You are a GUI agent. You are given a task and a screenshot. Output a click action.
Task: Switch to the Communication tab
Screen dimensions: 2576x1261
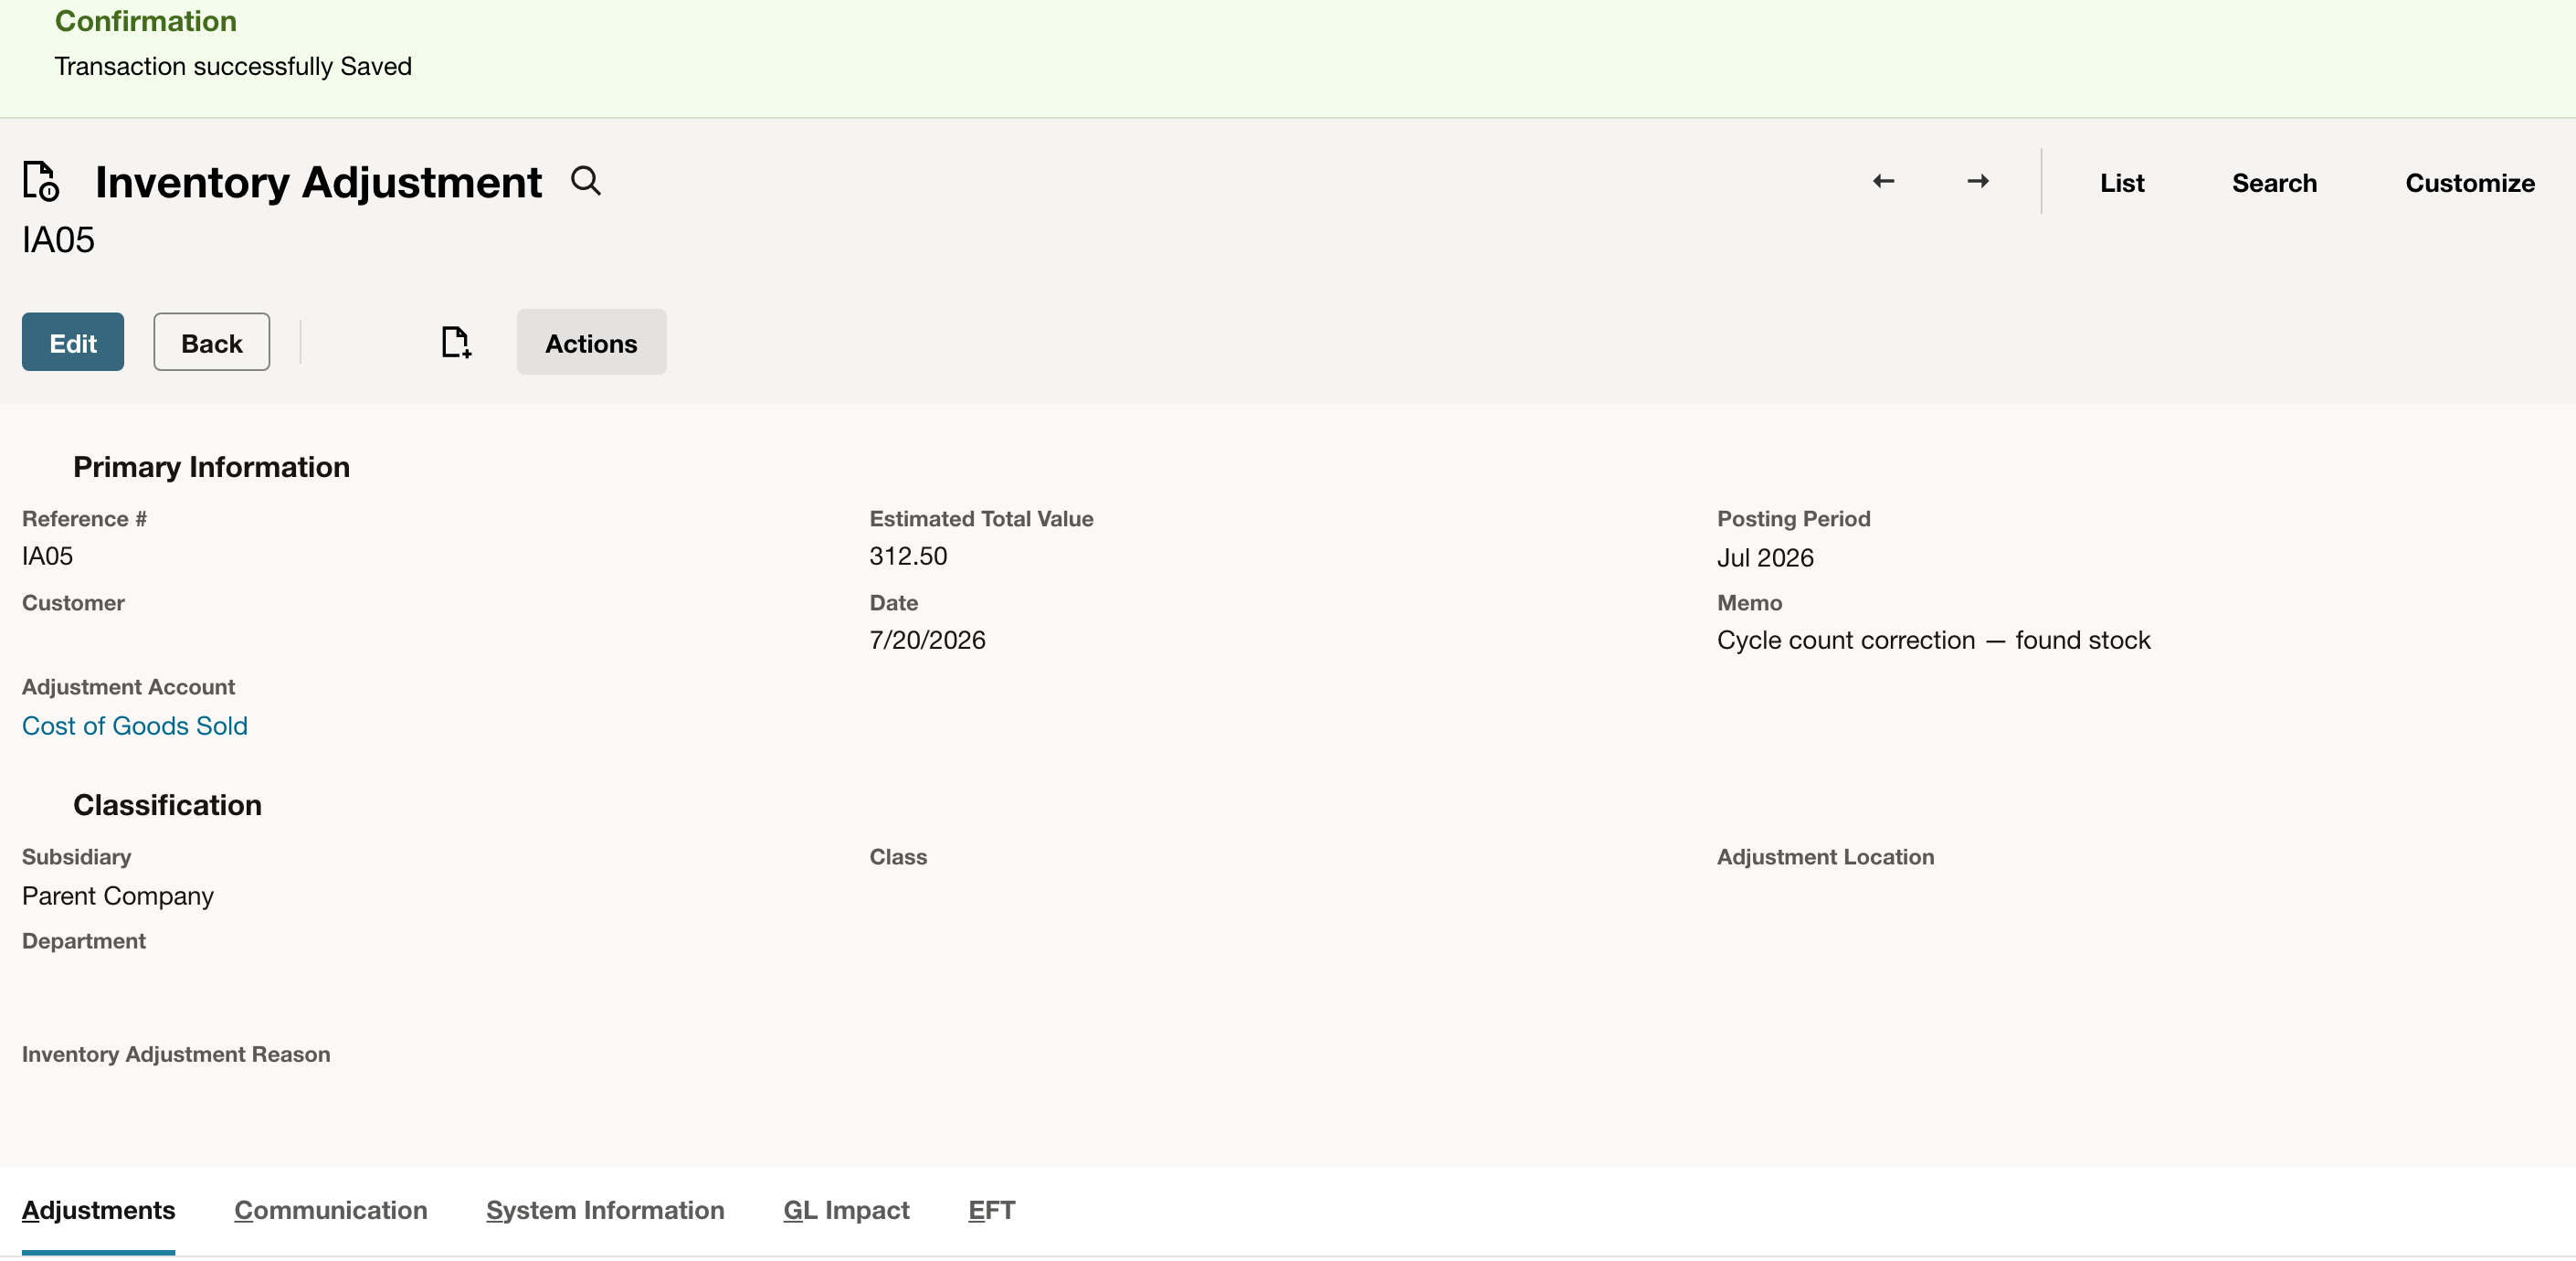click(x=330, y=1210)
